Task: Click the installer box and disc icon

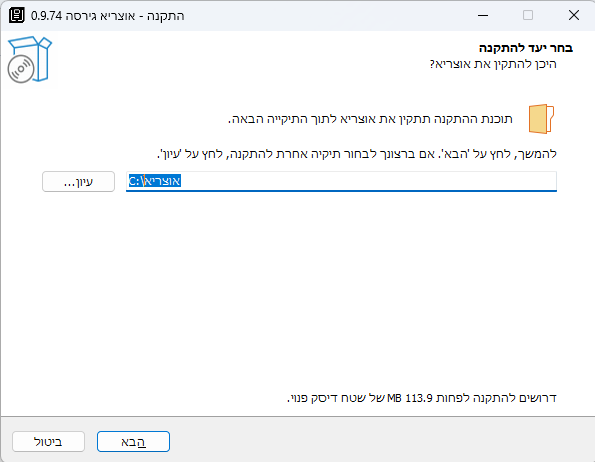Action: 30,59
